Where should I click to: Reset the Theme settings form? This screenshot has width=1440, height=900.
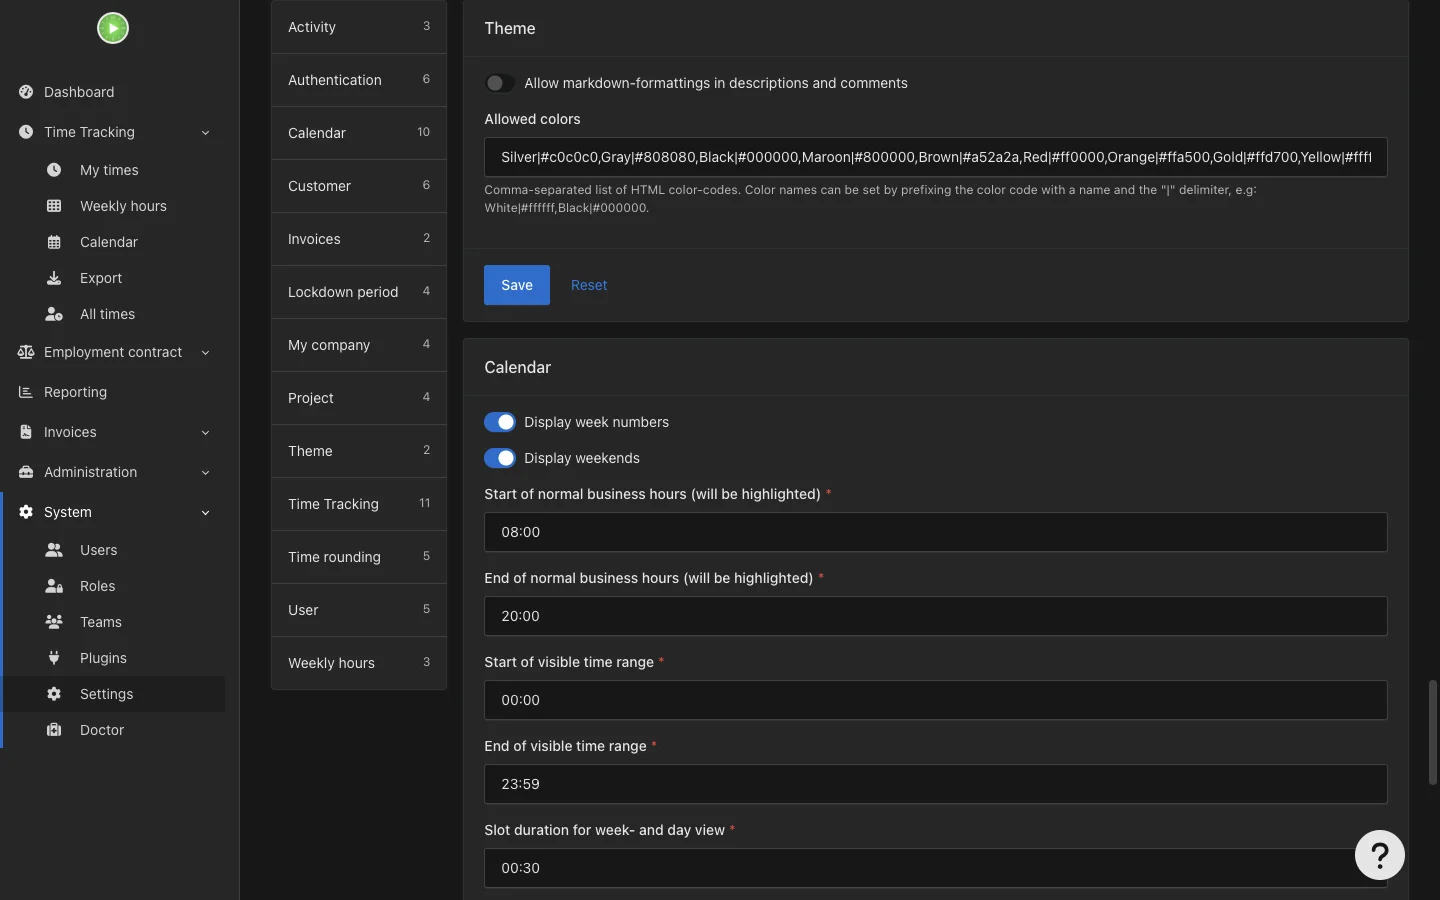tap(589, 285)
